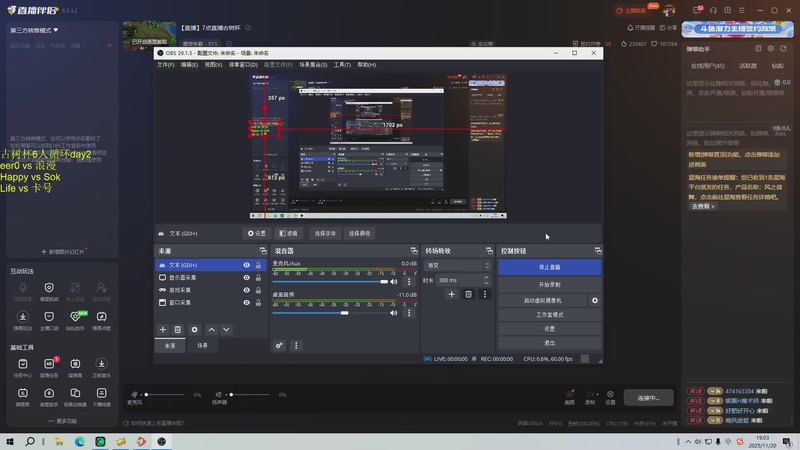Image resolution: width=800 pixels, height=450 pixels.
Task: Click 开始录制 button
Action: tap(549, 285)
